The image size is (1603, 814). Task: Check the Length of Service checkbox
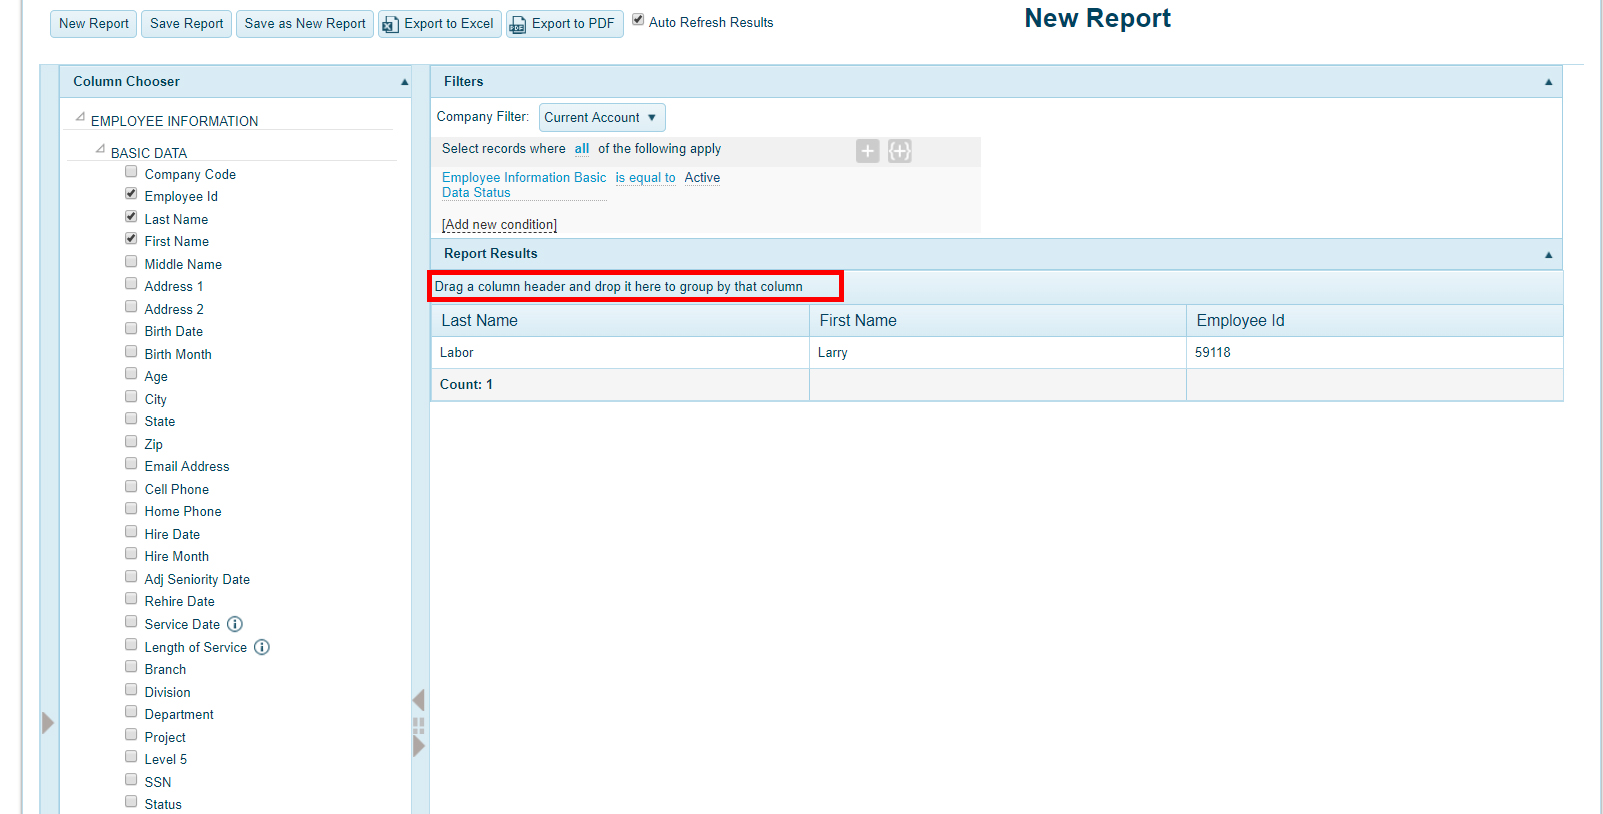pyautogui.click(x=131, y=645)
